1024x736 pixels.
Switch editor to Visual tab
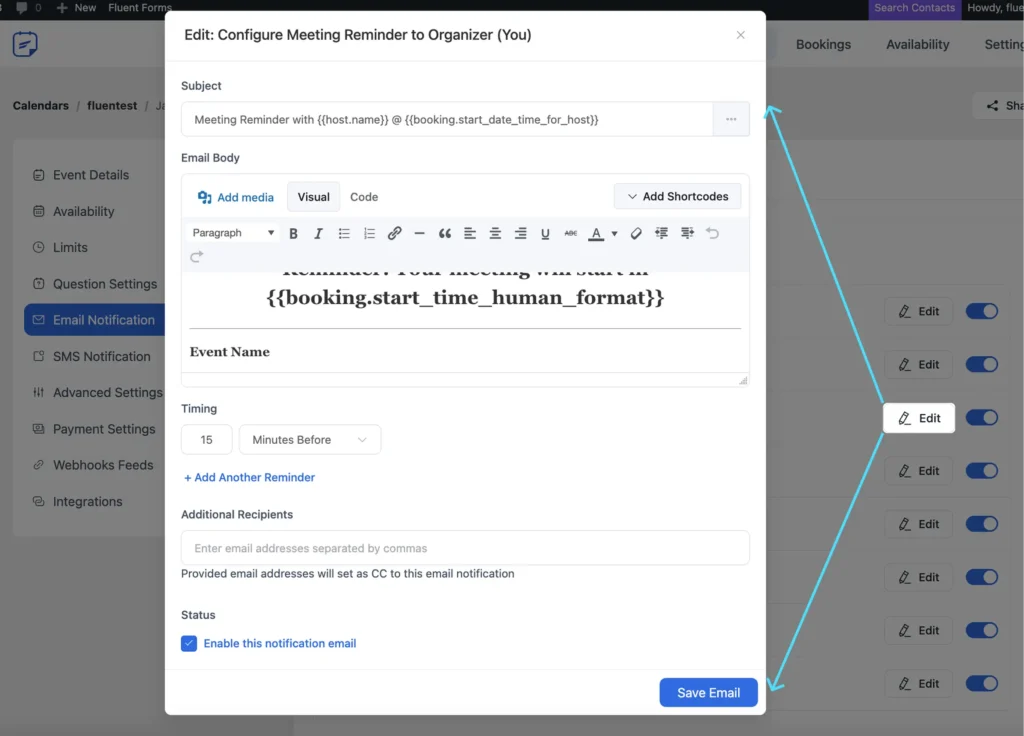click(313, 197)
